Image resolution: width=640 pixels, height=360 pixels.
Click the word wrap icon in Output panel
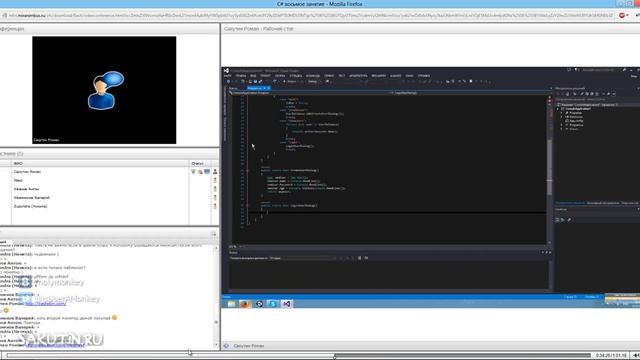pyautogui.click(x=366, y=258)
